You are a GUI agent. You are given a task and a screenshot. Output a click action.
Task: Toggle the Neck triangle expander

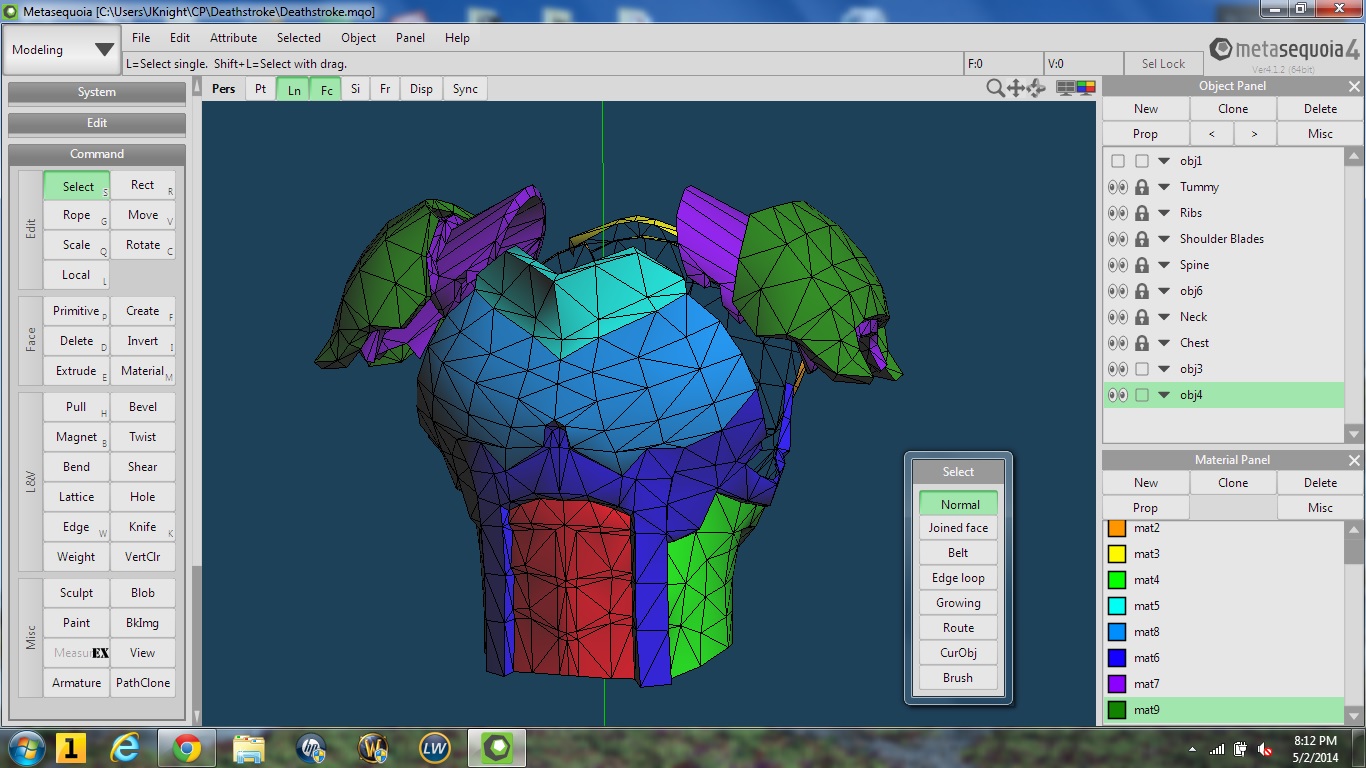click(x=1164, y=317)
